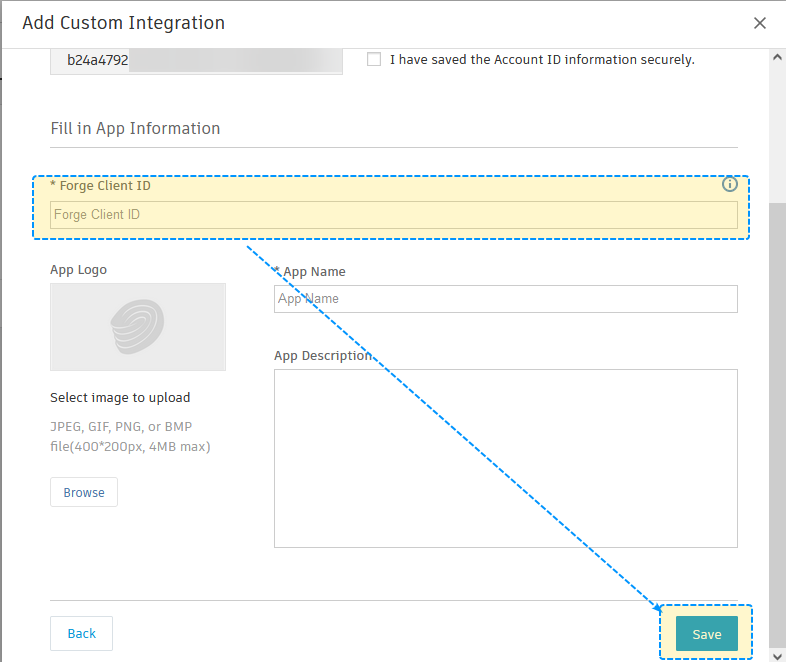The width and height of the screenshot is (786, 662).
Task: Click the App Description label
Action: pos(322,355)
